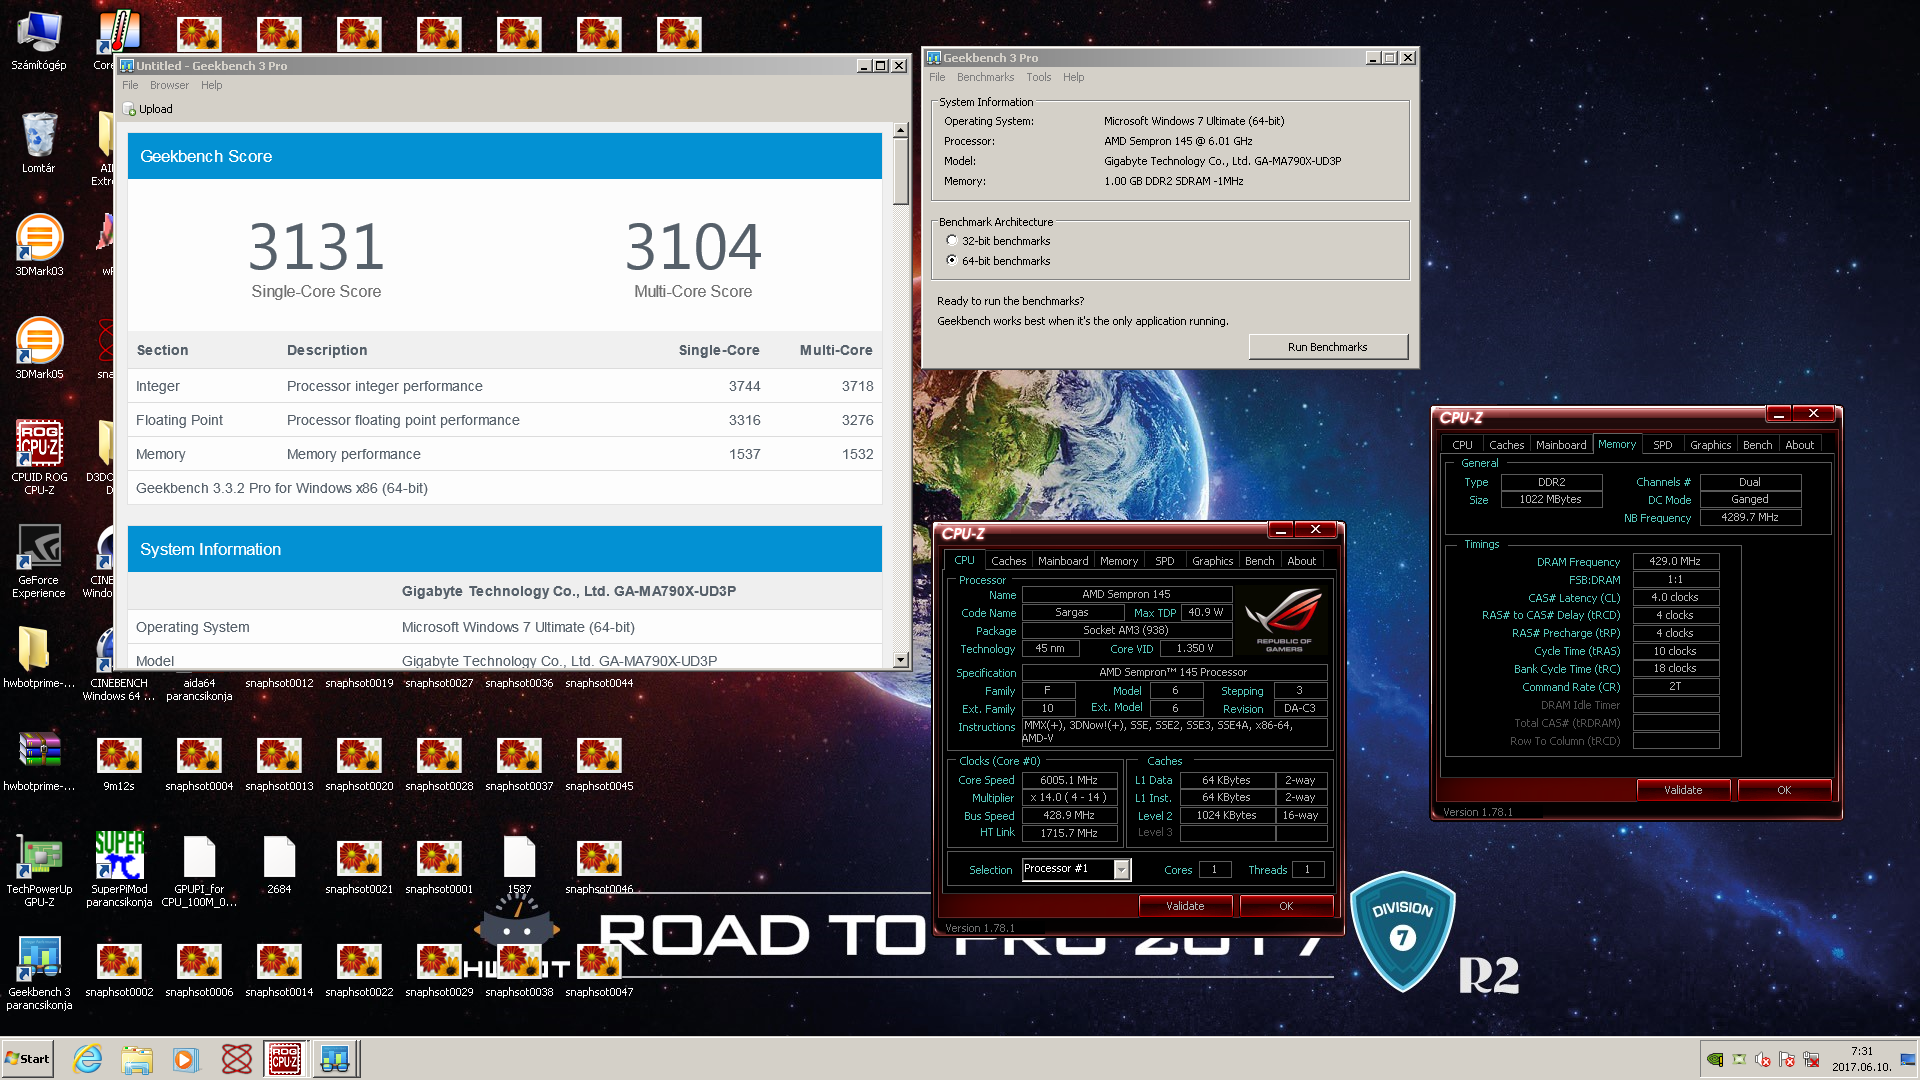Click the Windows Start button

28,1059
